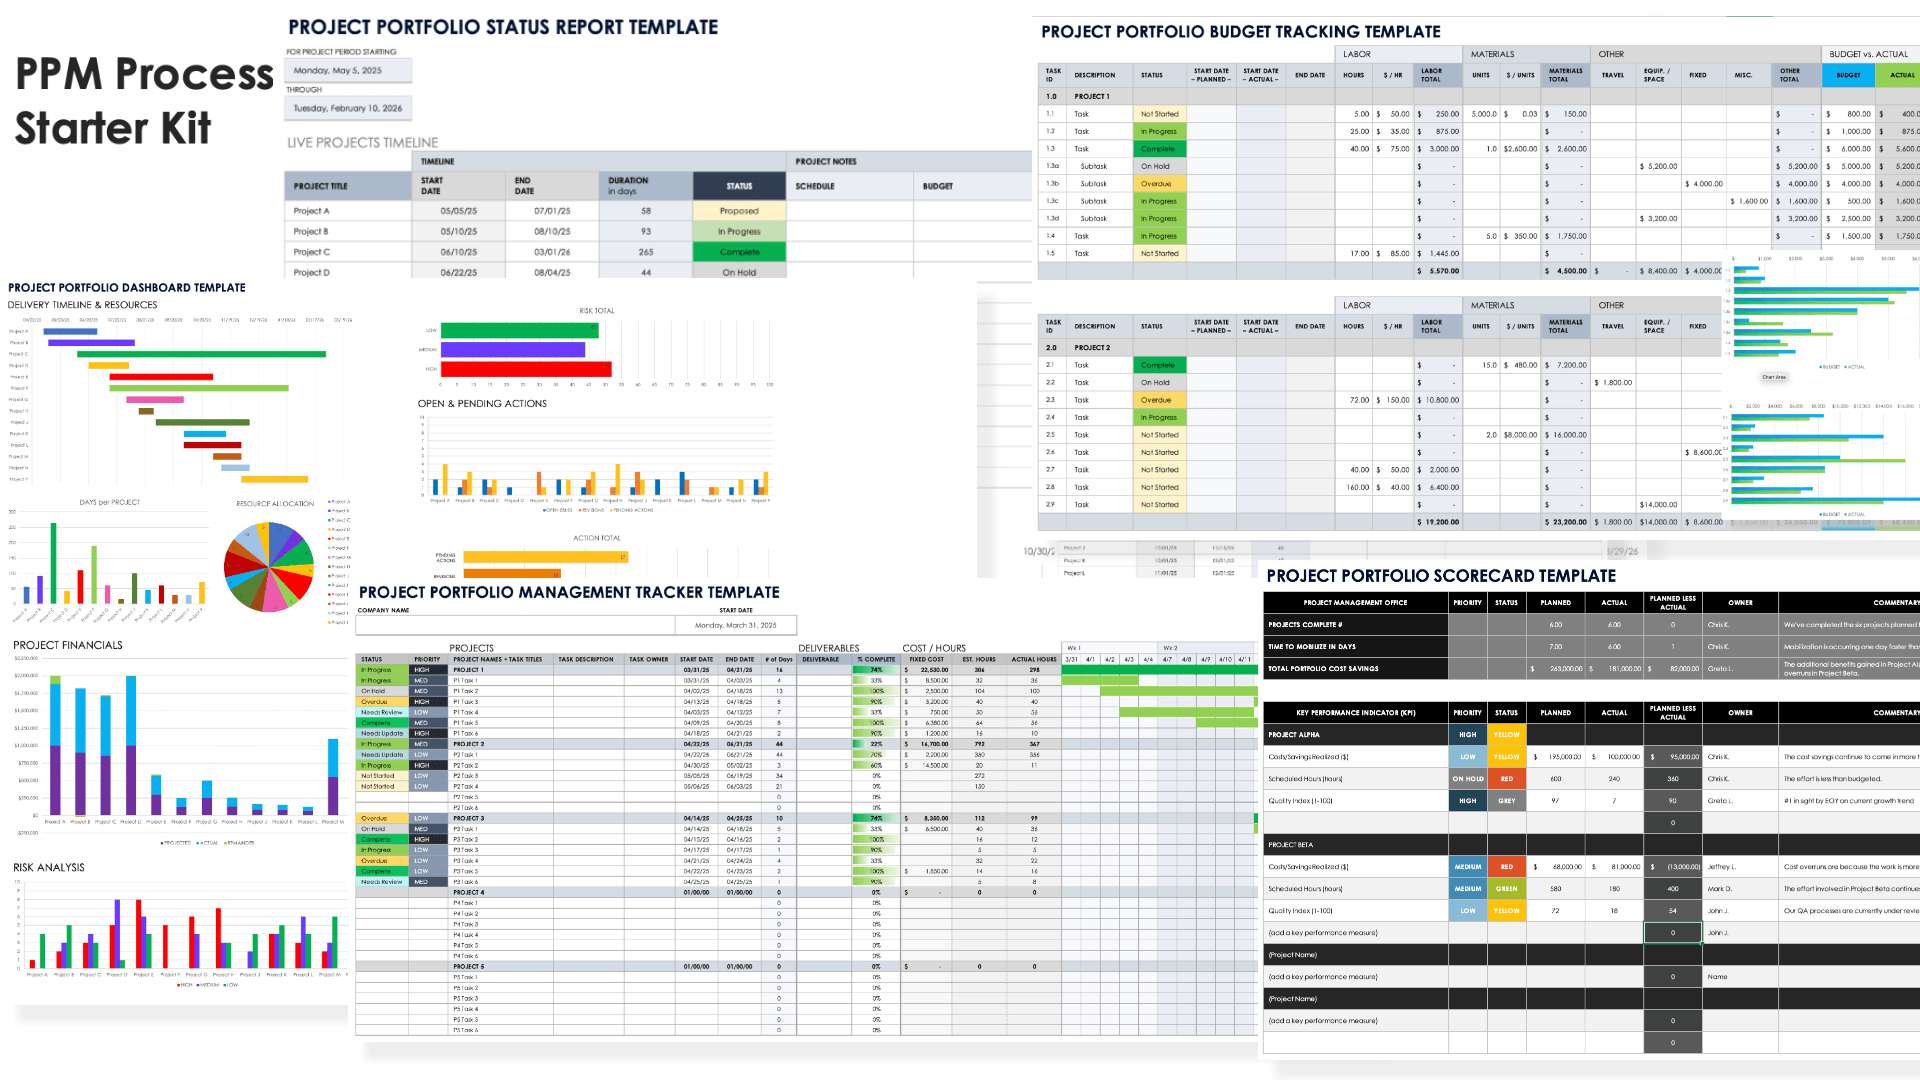The height and width of the screenshot is (1080, 1920).
Task: Open the status dropdown showing Proposed for Project A
Action: (x=740, y=211)
